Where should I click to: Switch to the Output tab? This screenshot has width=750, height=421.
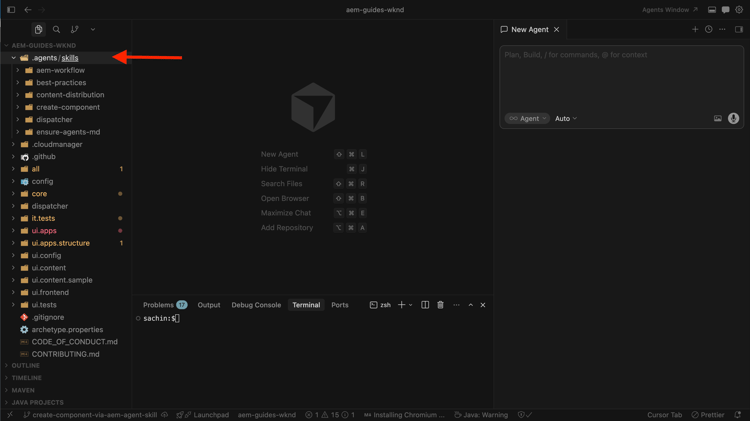[209, 305]
